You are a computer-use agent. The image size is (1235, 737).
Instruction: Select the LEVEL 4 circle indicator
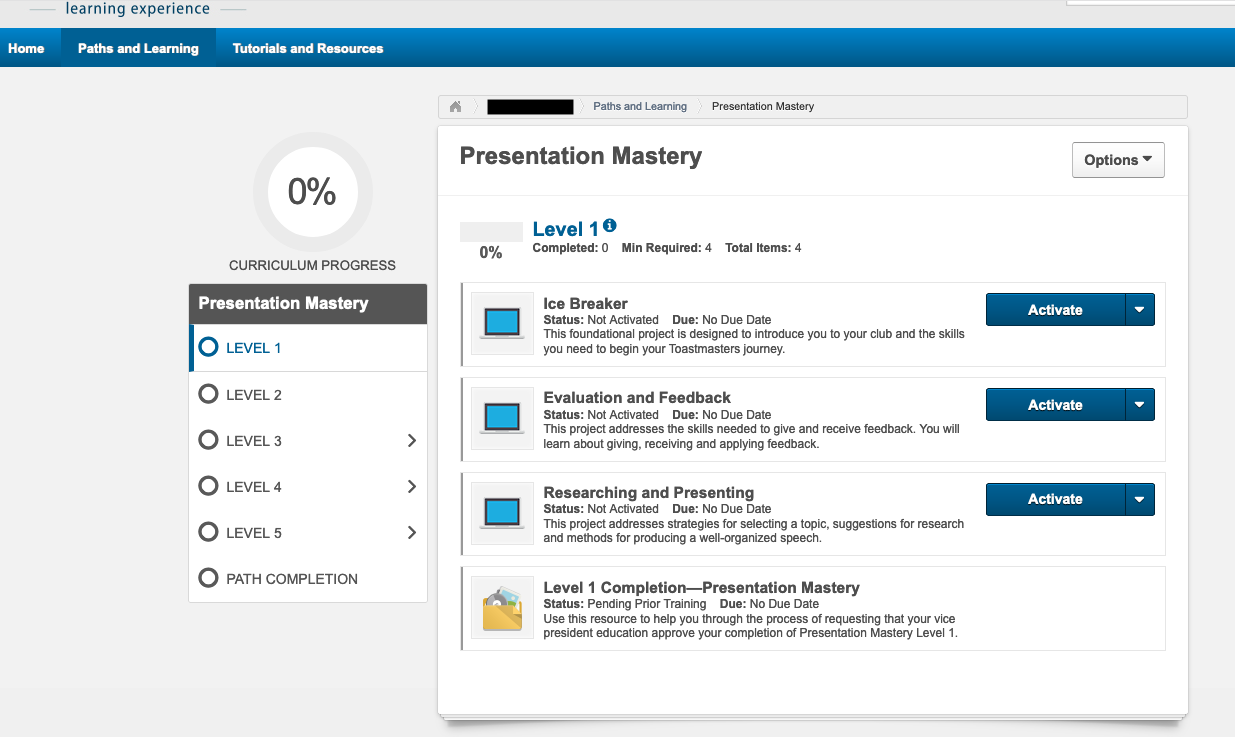point(208,486)
